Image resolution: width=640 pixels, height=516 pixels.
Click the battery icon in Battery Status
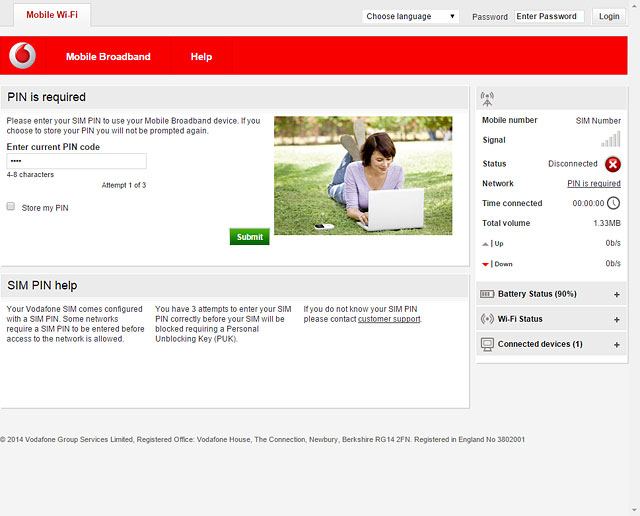coord(487,294)
